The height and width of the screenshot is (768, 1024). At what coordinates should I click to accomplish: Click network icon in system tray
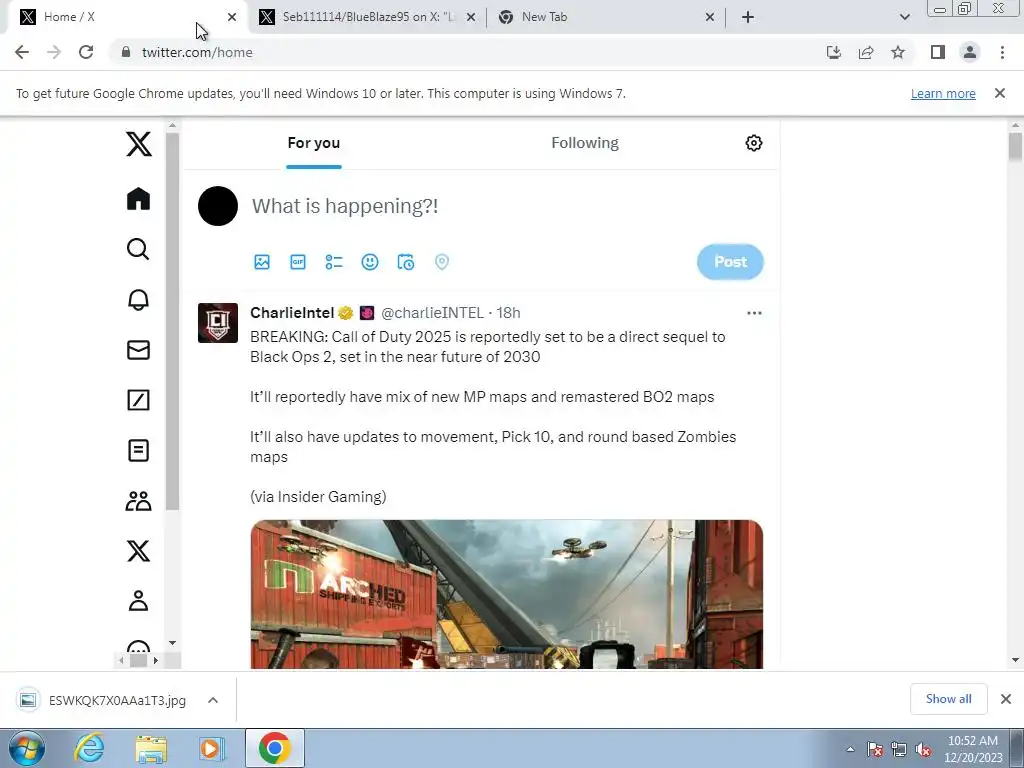pyautogui.click(x=899, y=750)
